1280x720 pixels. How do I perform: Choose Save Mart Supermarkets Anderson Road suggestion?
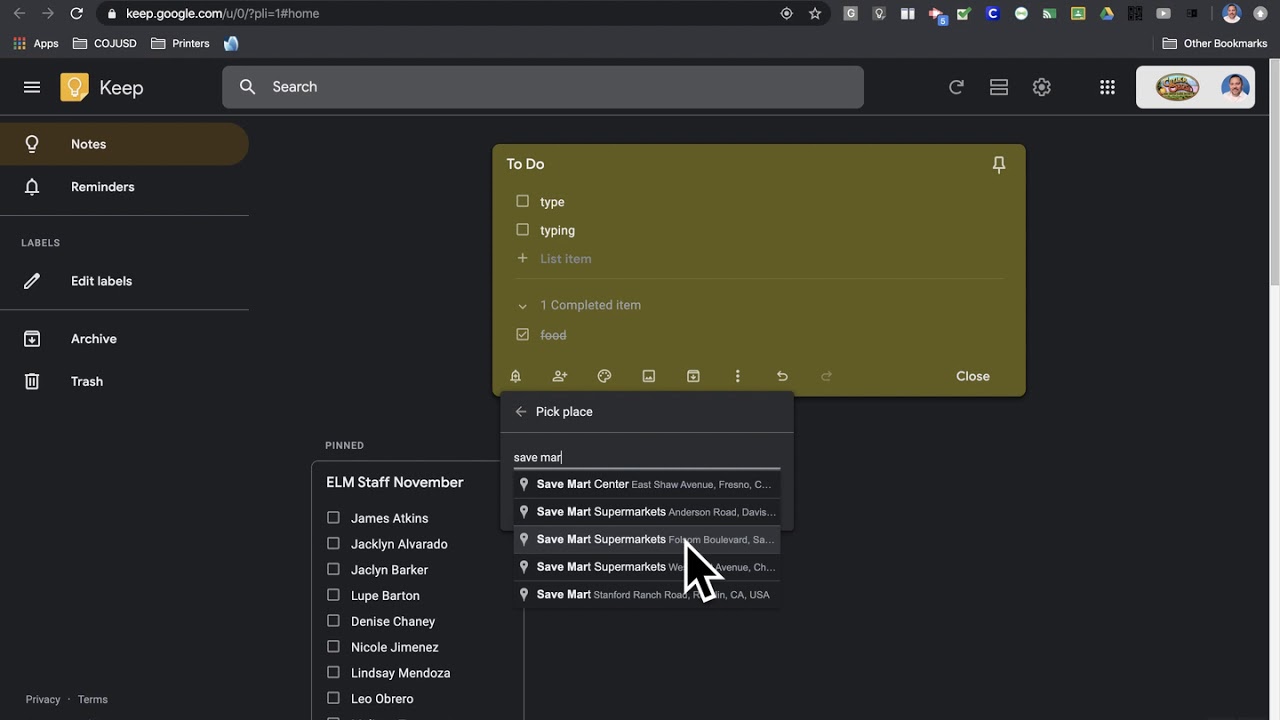pyautogui.click(x=646, y=512)
